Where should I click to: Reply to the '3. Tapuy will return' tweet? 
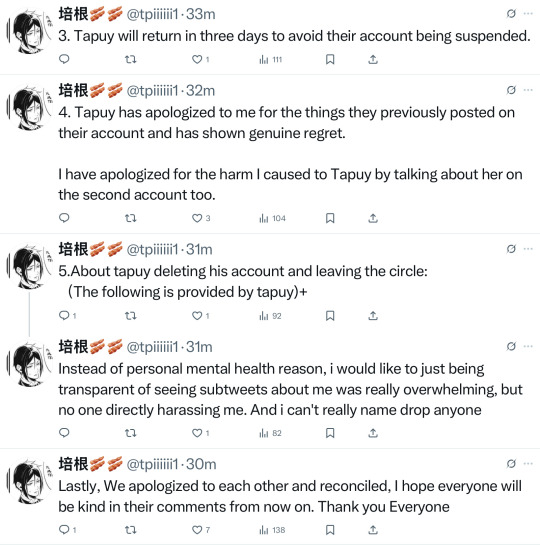tap(64, 59)
